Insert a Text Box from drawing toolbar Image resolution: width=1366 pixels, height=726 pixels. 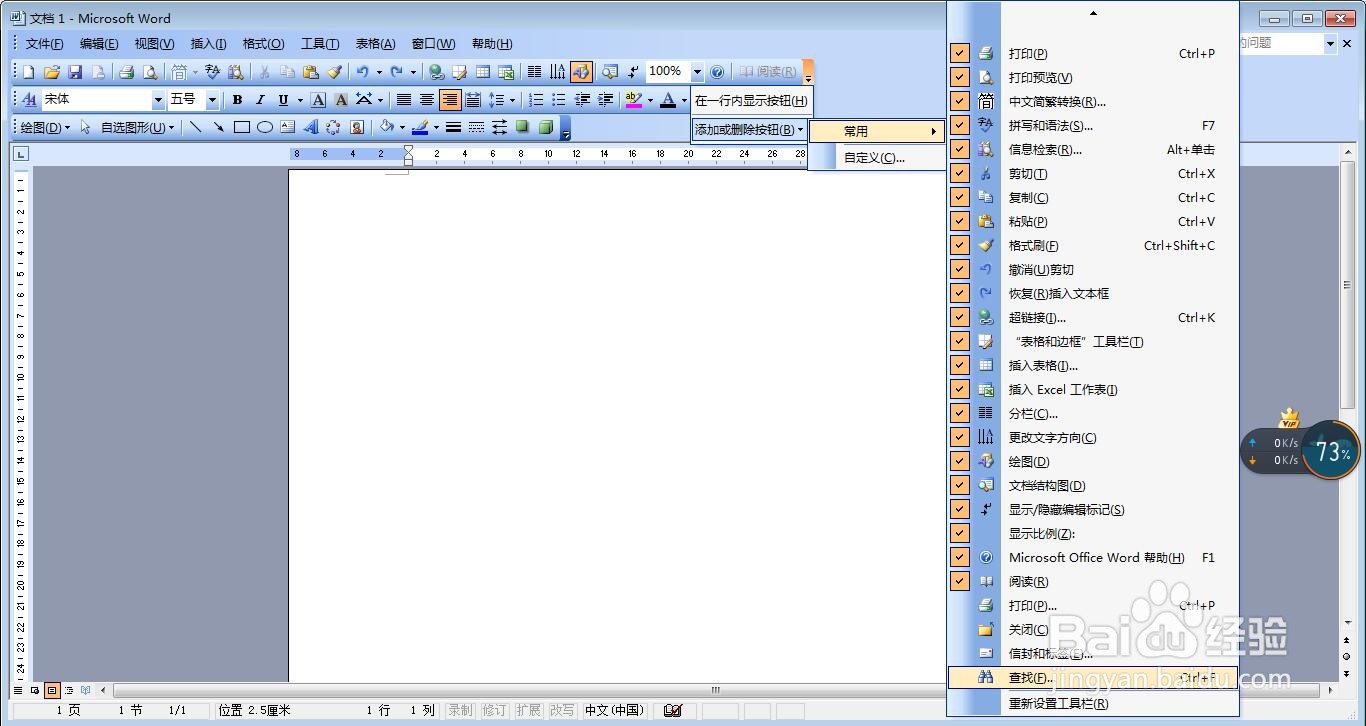[288, 127]
